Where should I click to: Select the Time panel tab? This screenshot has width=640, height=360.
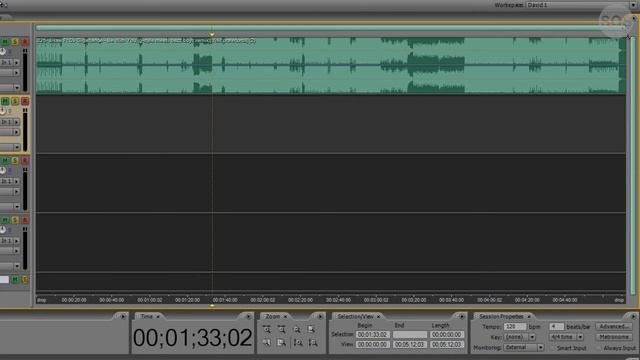pos(146,317)
